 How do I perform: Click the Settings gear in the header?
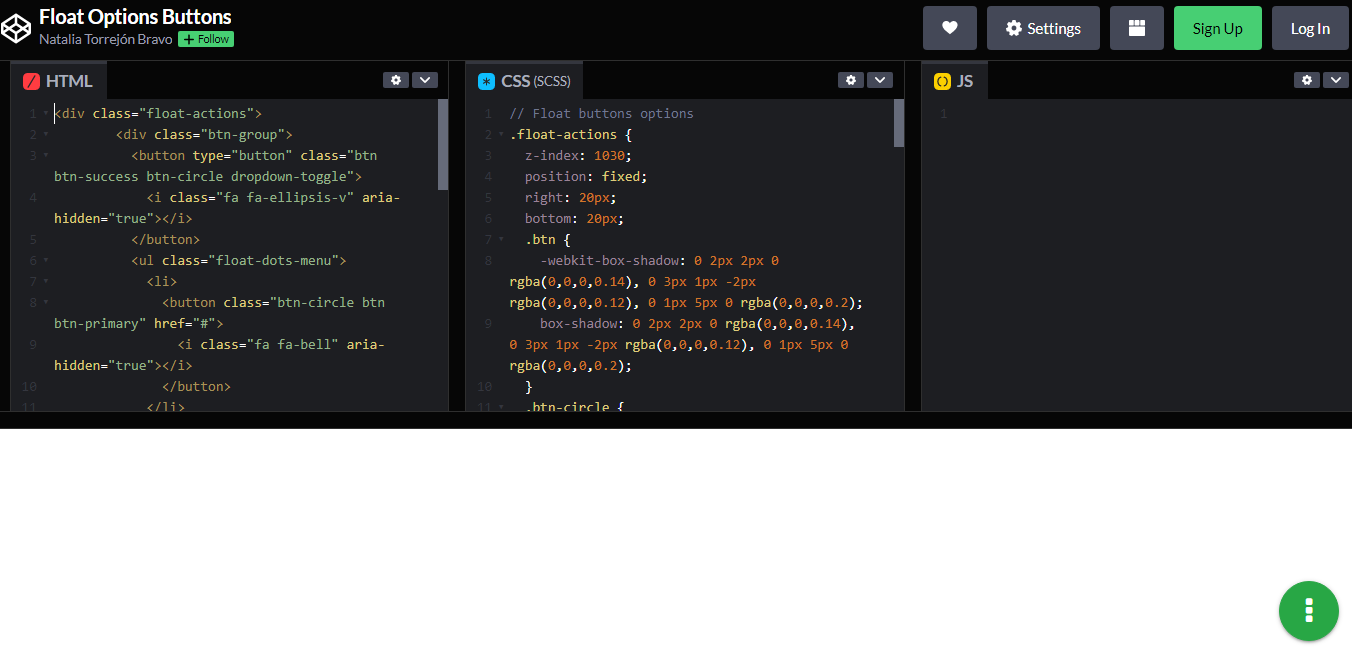1043,27
